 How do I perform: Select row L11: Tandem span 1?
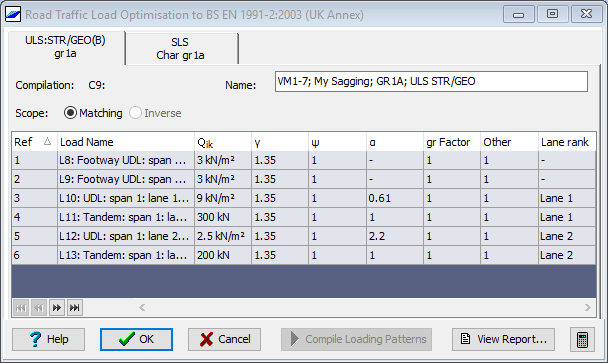pyautogui.click(x=304, y=217)
